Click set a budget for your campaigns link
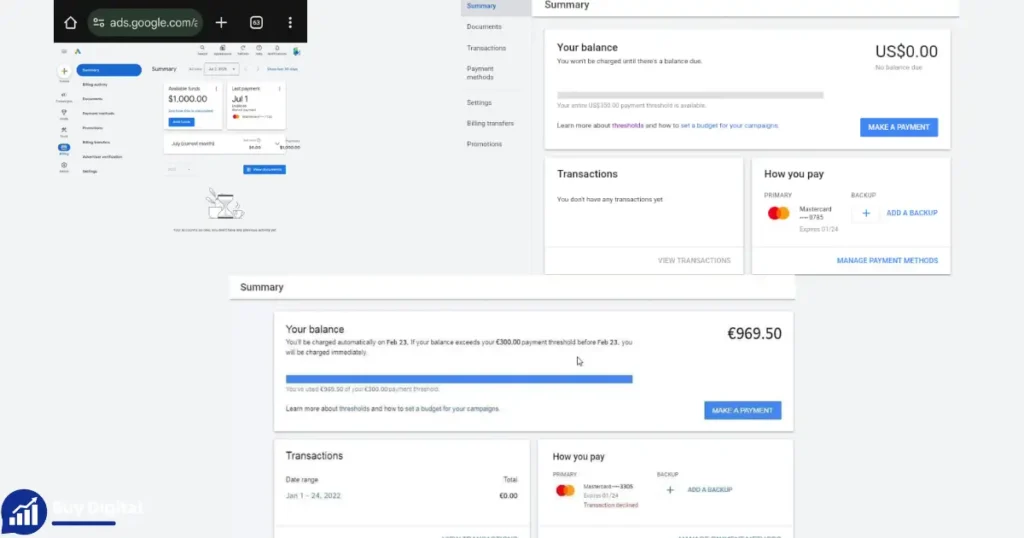Image resolution: width=1024 pixels, height=538 pixels. (729, 125)
